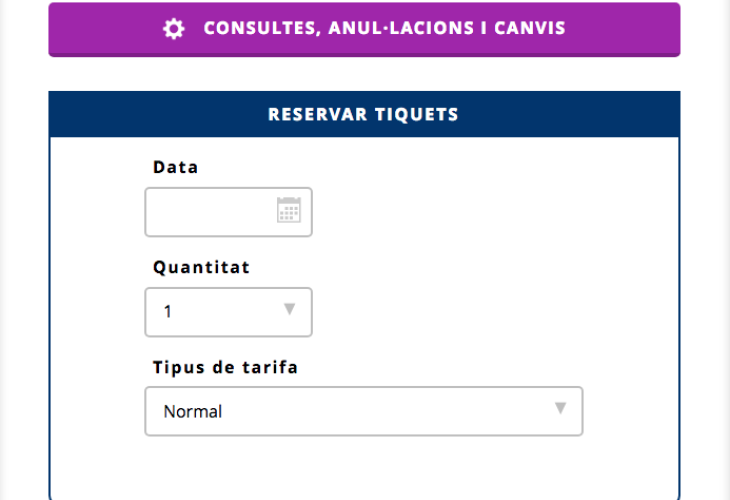
Task: Click the Data field label
Action: point(176,167)
